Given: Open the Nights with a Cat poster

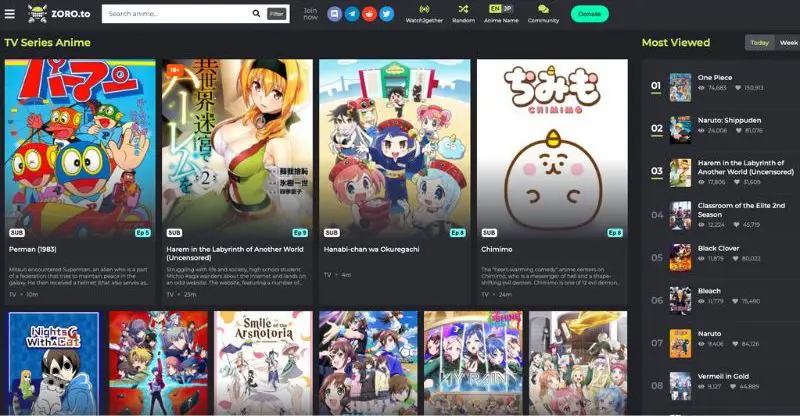Looking at the screenshot, I should pos(54,363).
